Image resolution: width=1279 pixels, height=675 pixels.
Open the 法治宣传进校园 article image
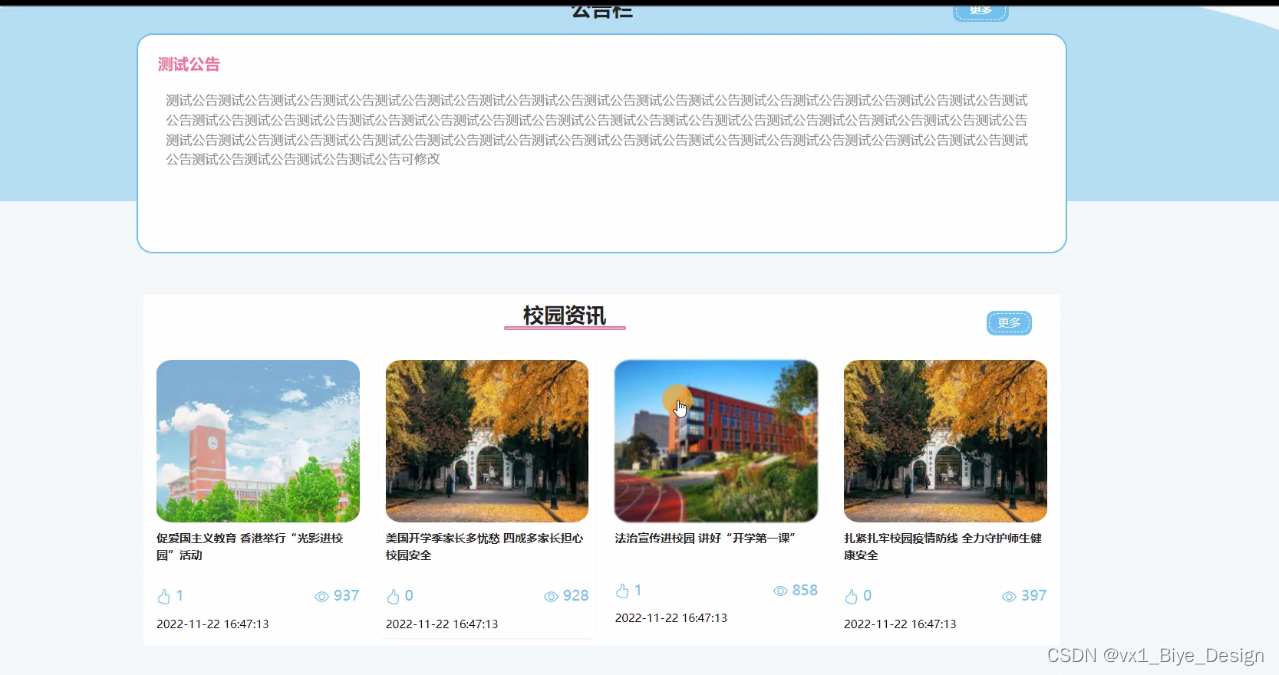point(716,441)
